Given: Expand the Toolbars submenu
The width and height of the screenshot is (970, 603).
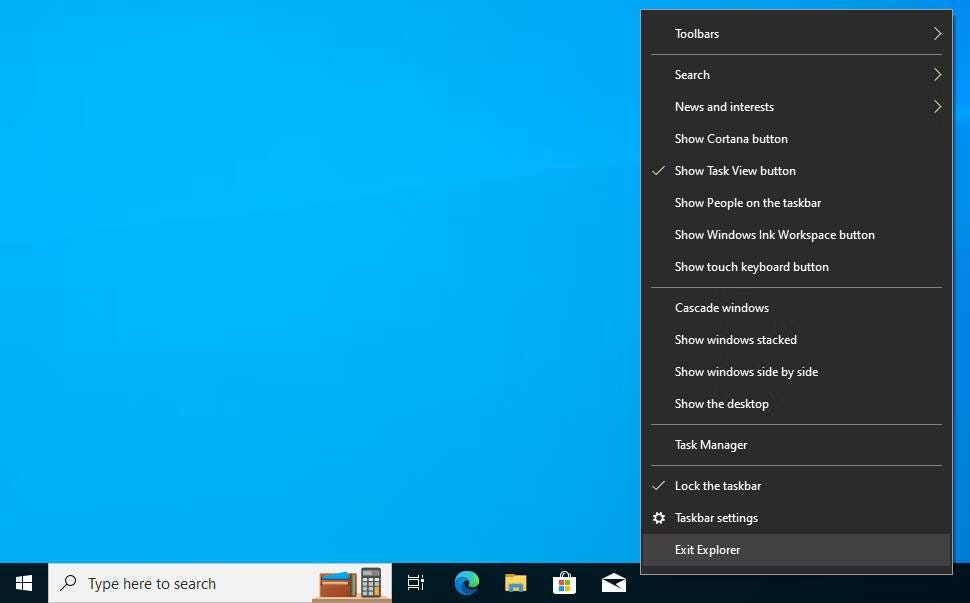Looking at the screenshot, I should [x=697, y=34].
